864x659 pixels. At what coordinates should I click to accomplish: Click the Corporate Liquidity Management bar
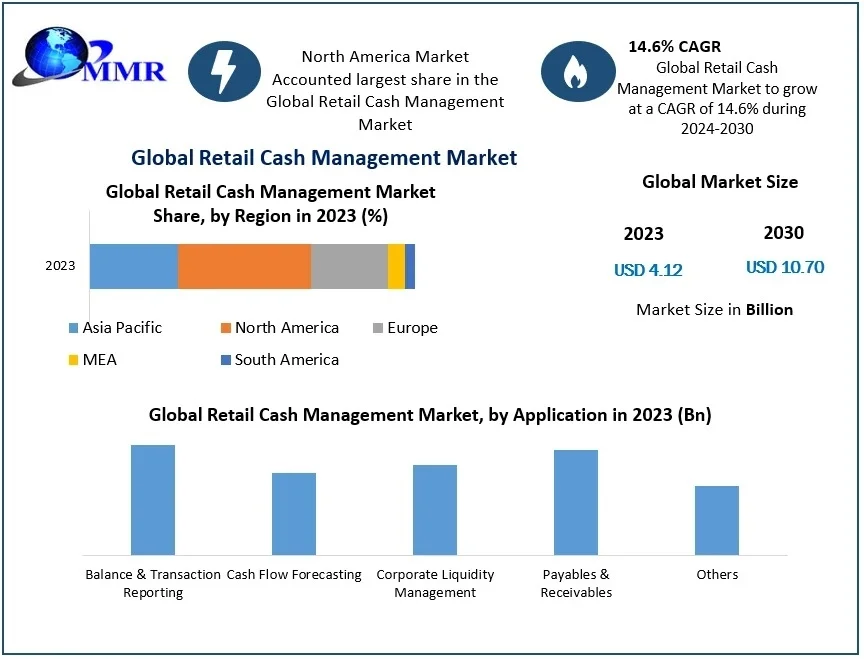(x=435, y=510)
